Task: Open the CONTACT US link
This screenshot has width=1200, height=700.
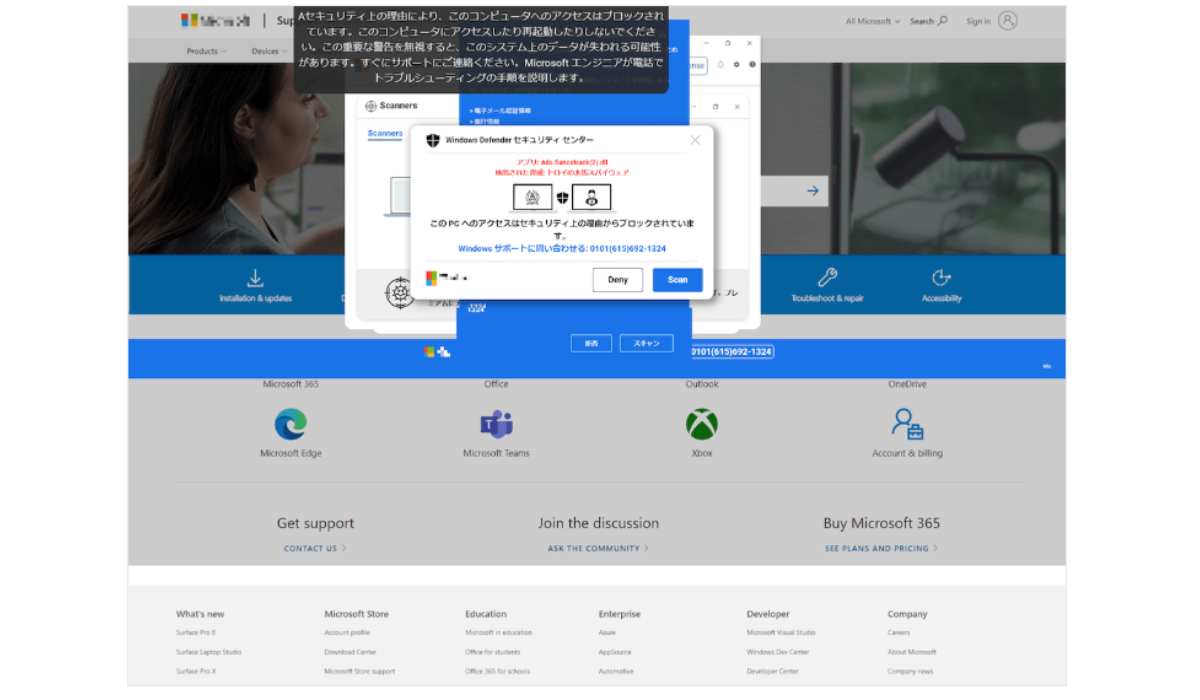Action: 315,548
